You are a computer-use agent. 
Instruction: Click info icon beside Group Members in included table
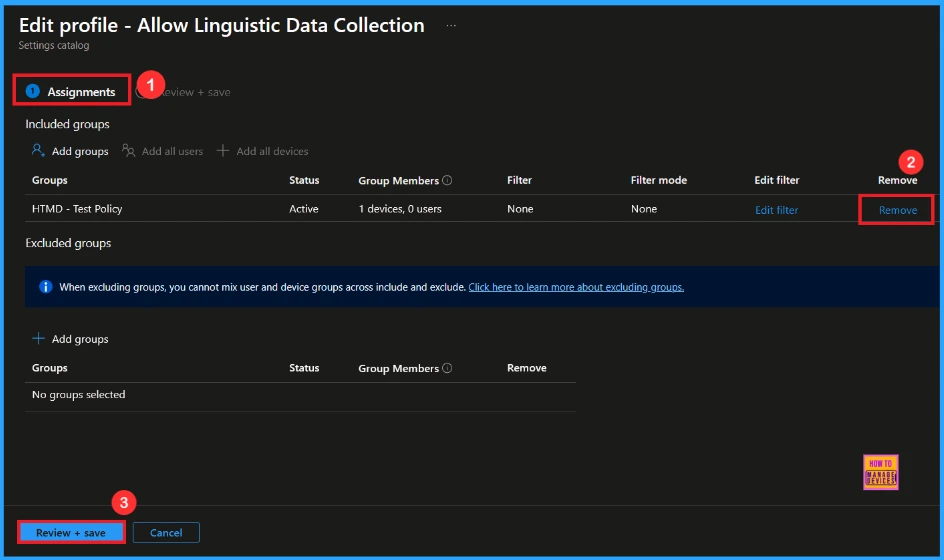[x=447, y=181]
